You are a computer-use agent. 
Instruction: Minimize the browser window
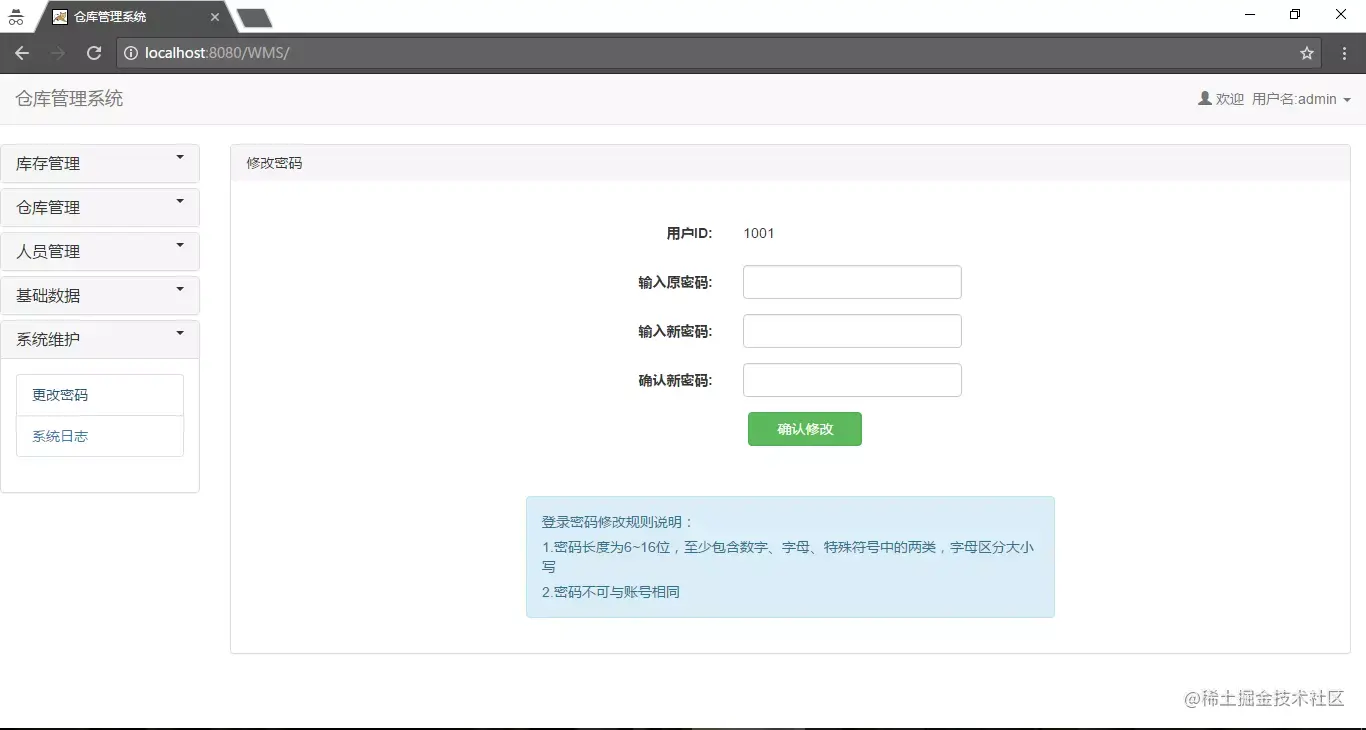[1250, 14]
